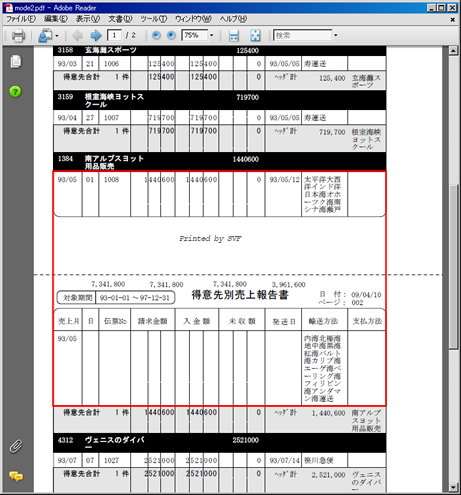This screenshot has width=461, height=495.
Task: Select the fit width scrolling icon
Action: 234,35
